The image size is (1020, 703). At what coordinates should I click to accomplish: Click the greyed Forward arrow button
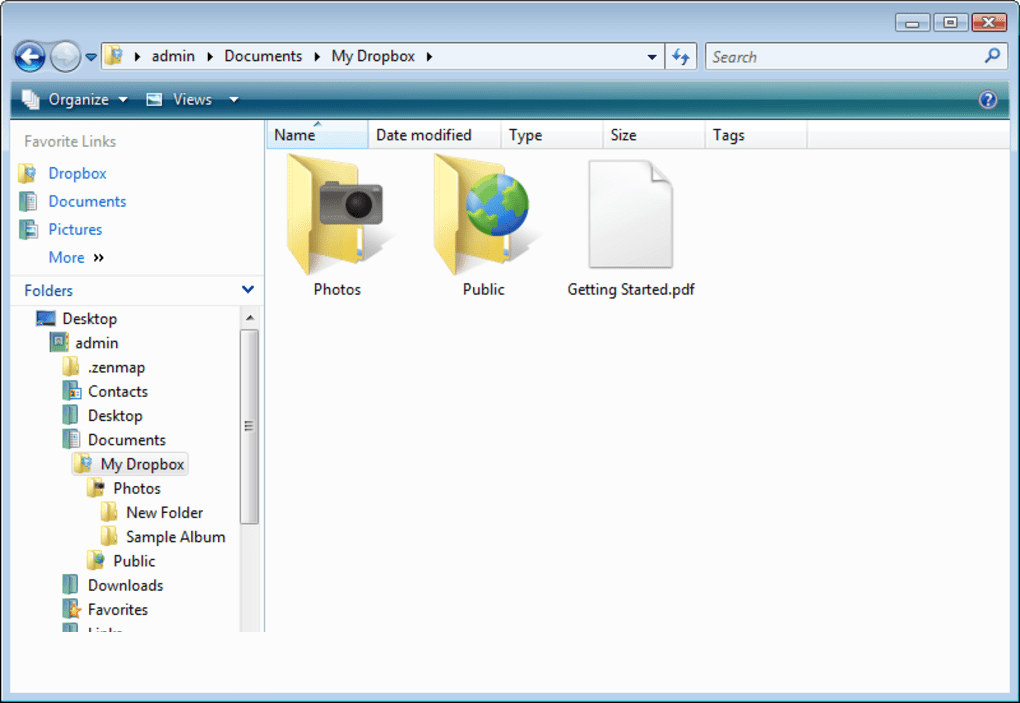tap(65, 57)
